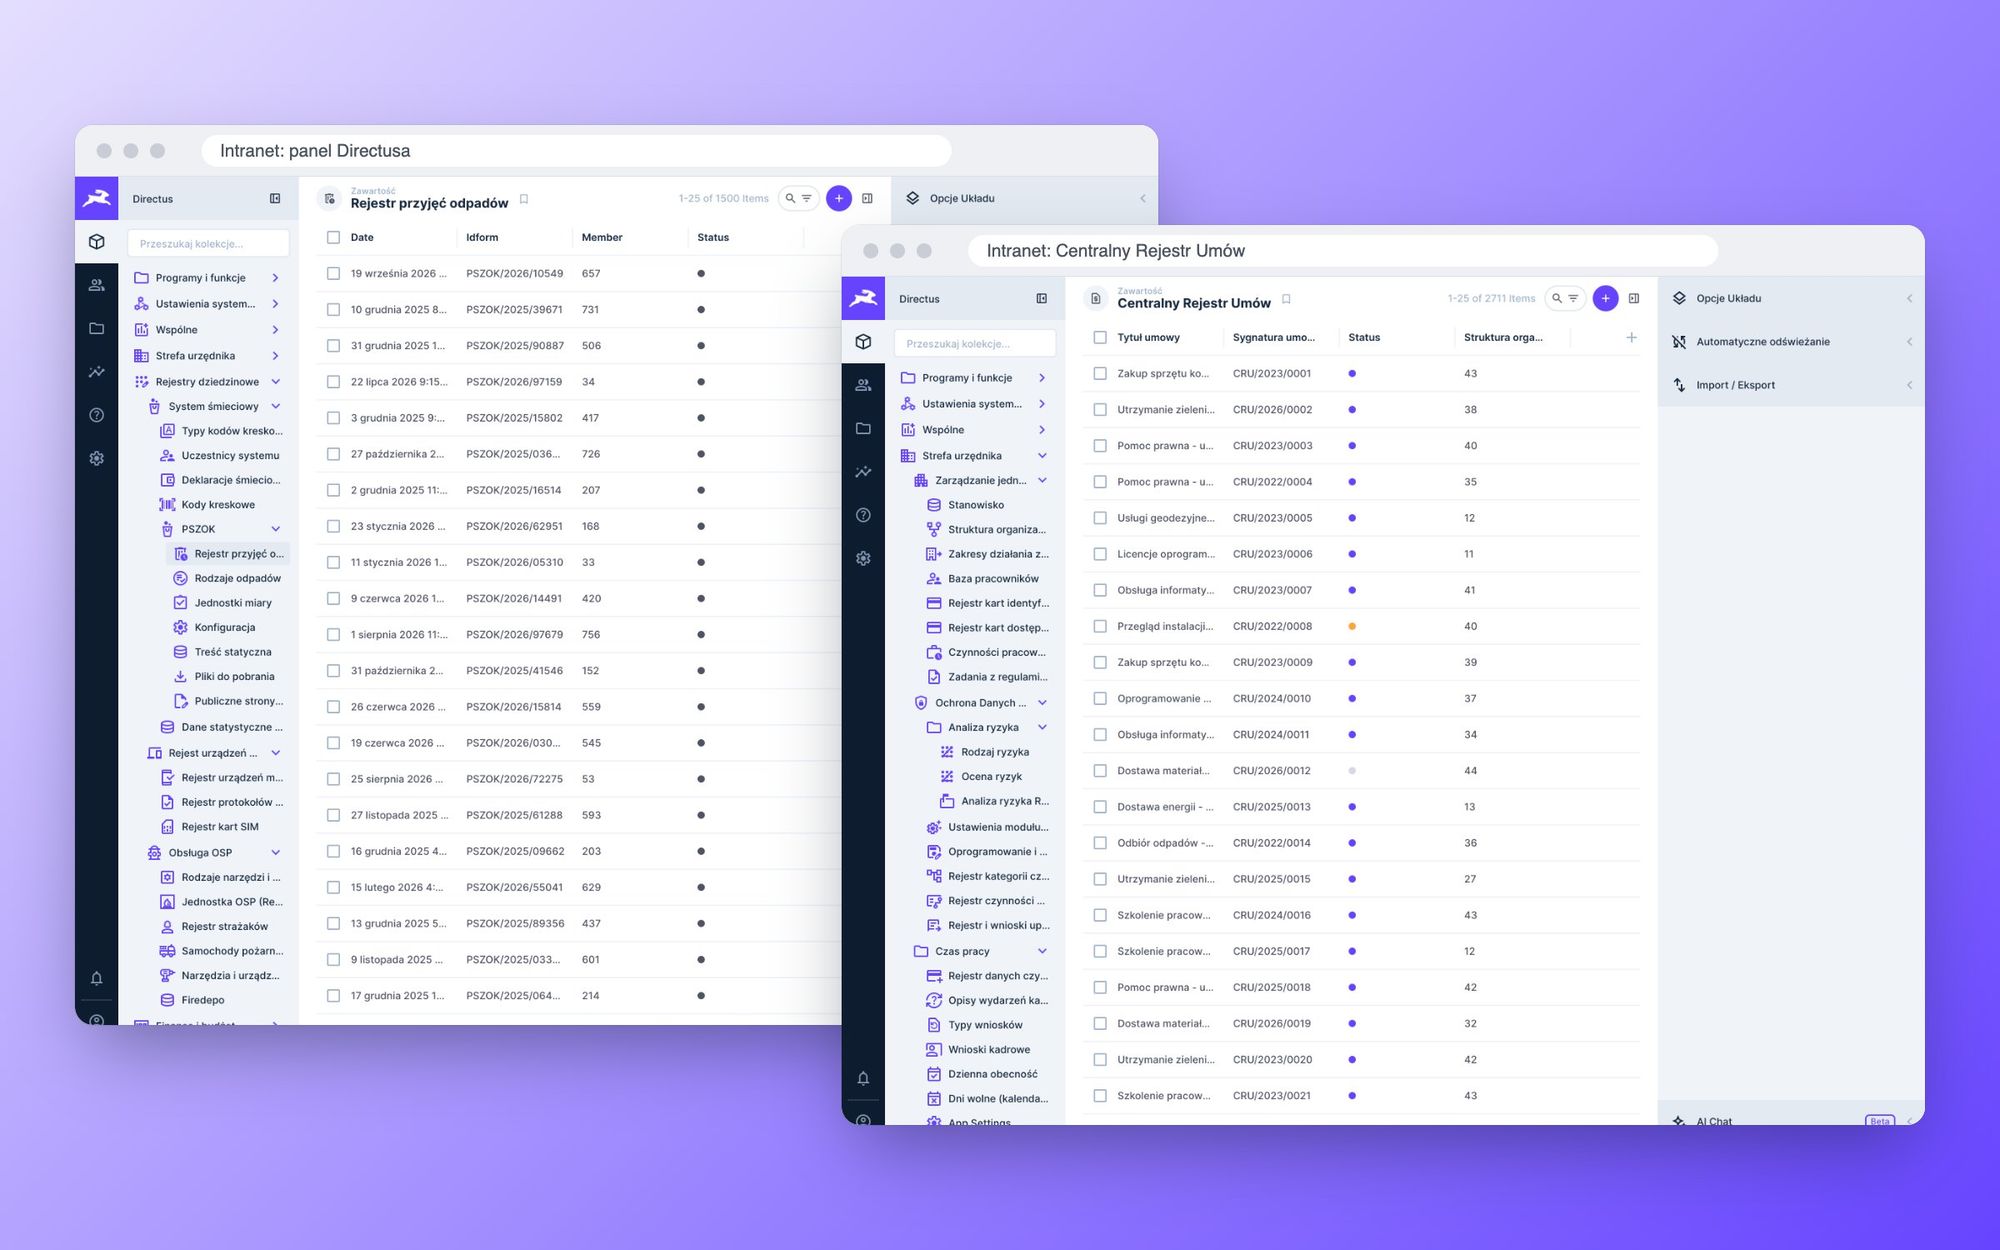Expand the Programy i funkcje folder in right window
The width and height of the screenshot is (2000, 1250).
[x=1041, y=377]
